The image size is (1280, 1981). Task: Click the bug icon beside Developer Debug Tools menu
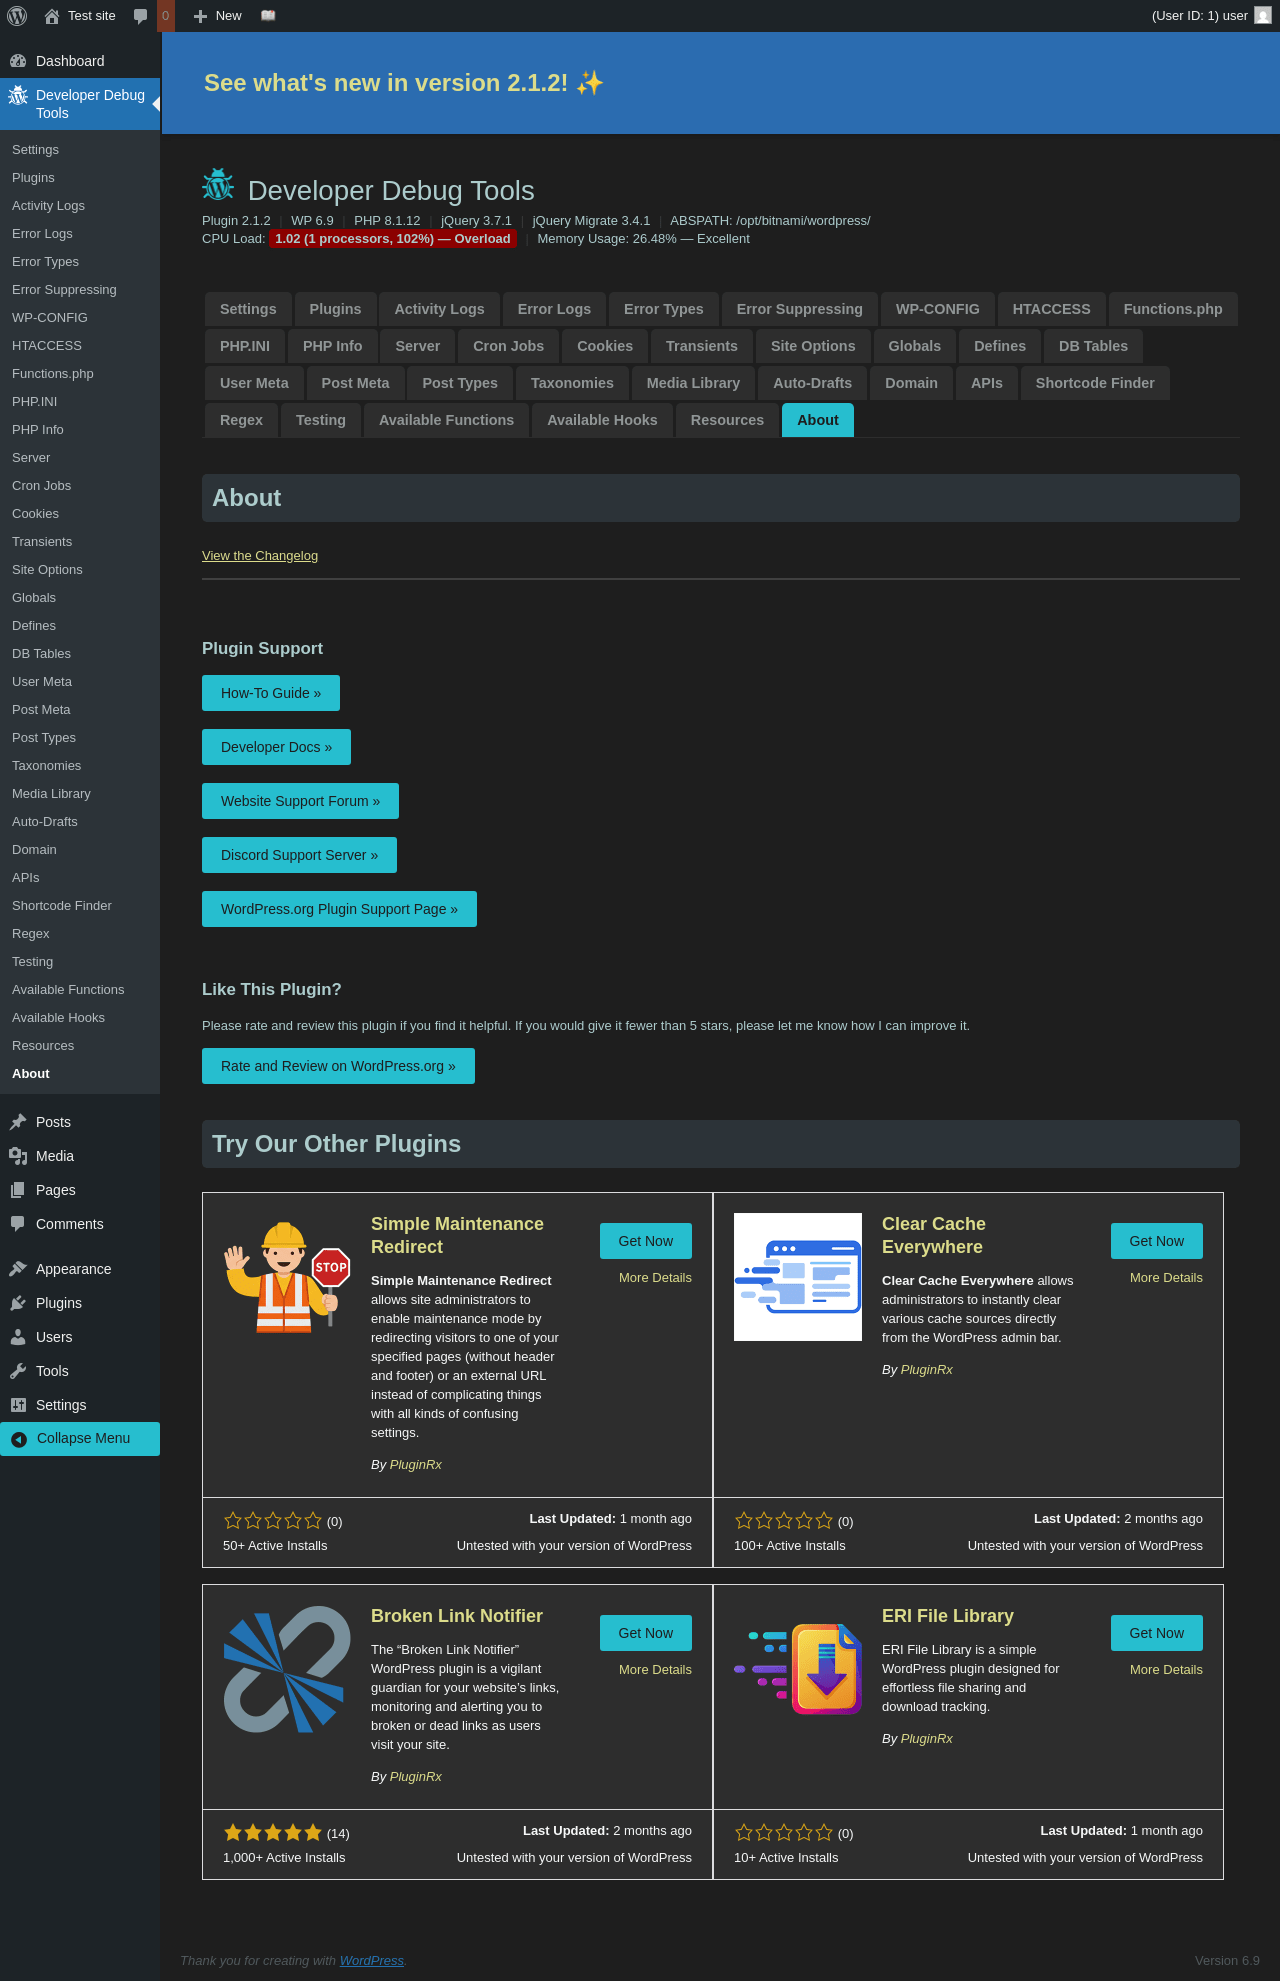coord(18,95)
